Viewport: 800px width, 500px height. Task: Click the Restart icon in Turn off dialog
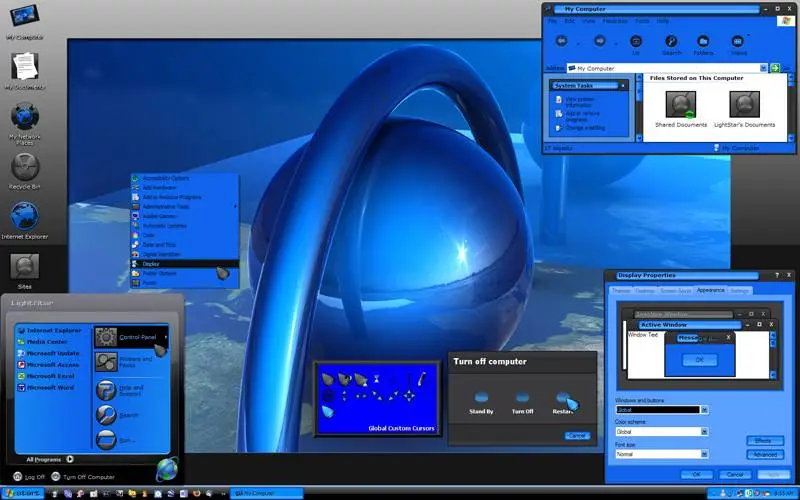[x=563, y=397]
